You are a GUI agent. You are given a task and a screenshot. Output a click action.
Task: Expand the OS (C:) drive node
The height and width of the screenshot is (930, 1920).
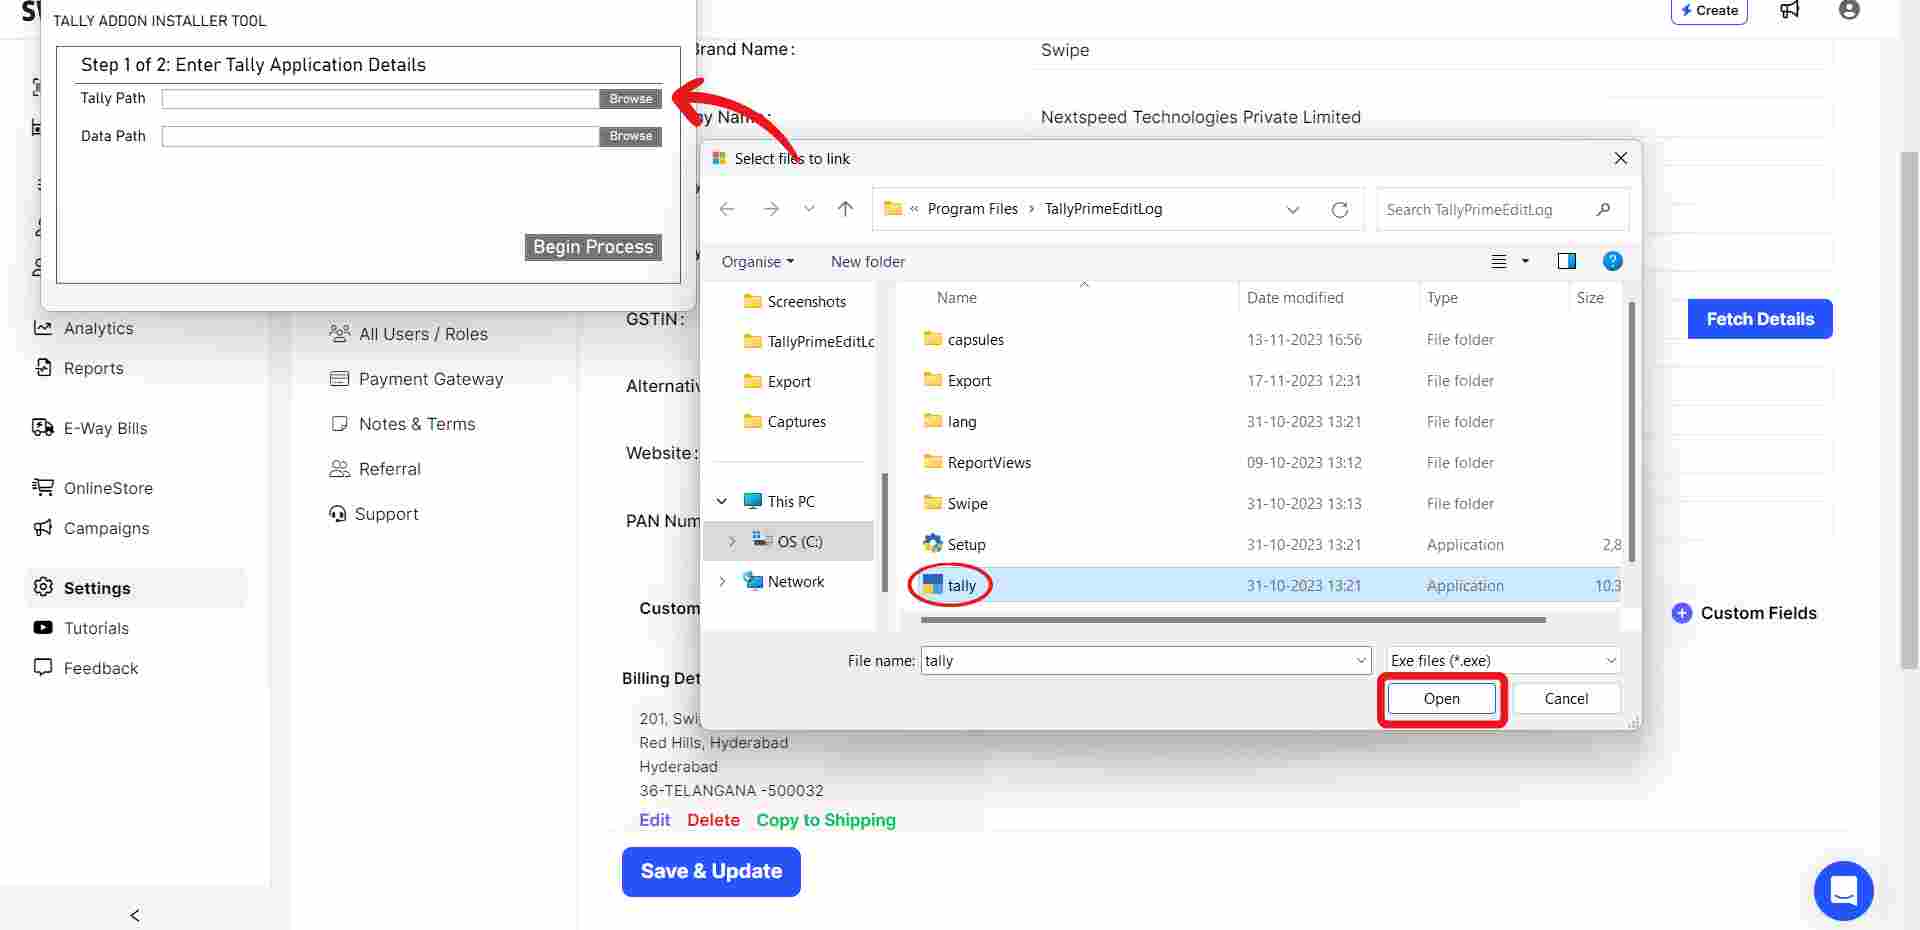[x=732, y=541]
